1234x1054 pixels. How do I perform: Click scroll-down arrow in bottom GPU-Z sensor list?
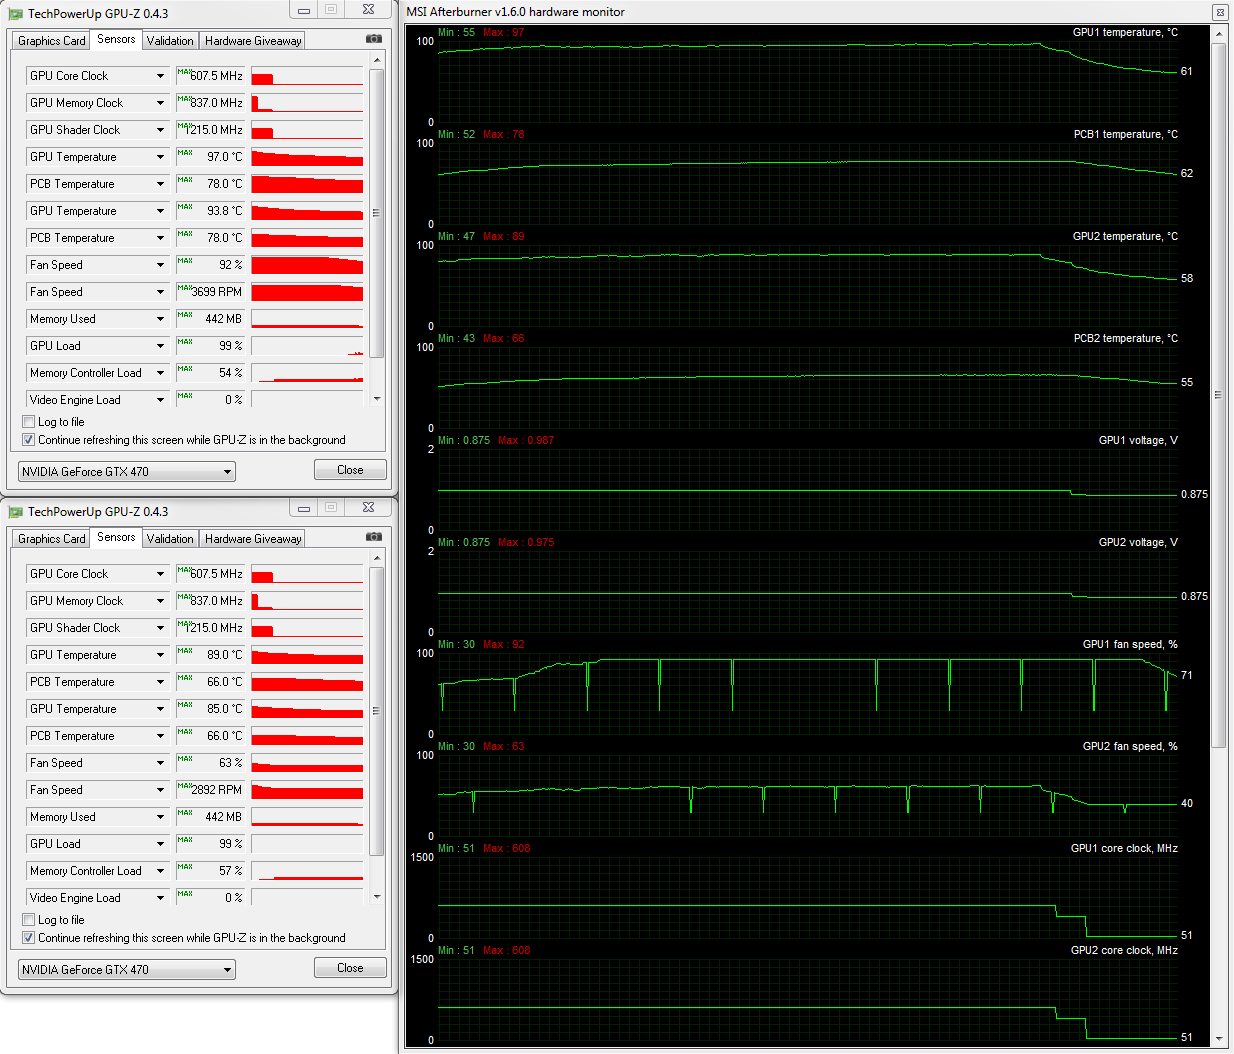(377, 896)
